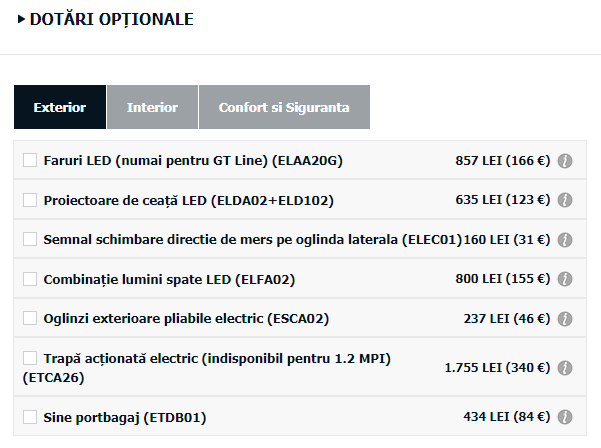This screenshot has width=601, height=448.
Task: Show info for Oglinzi exterioare pliabile electric
Action: [x=565, y=318]
